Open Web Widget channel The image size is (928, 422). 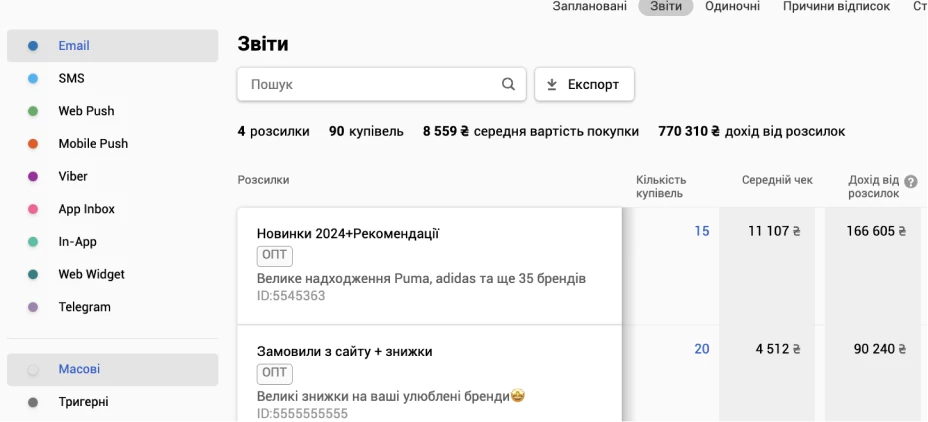coord(91,274)
